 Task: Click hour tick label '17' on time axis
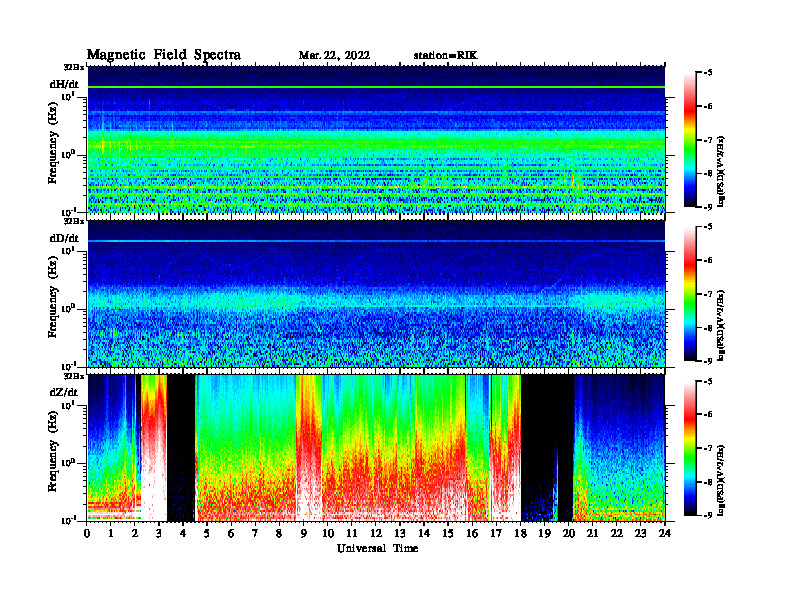click(497, 534)
